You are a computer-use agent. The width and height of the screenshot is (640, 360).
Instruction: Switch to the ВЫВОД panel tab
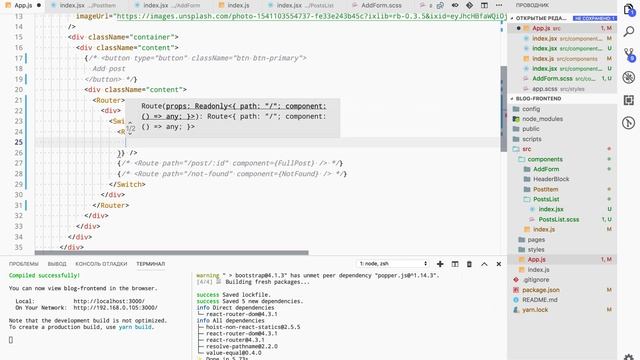[57, 264]
